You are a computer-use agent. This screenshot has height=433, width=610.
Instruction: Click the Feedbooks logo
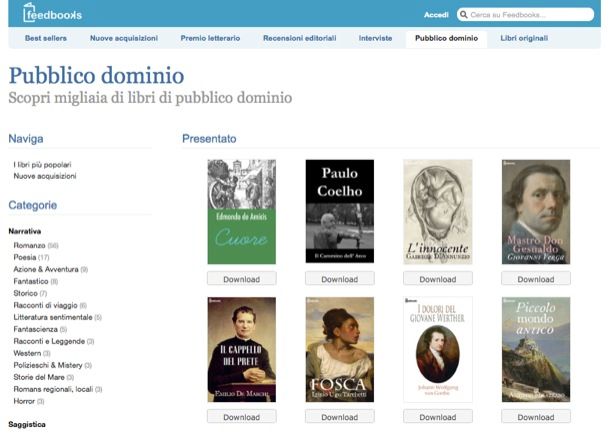click(x=52, y=13)
